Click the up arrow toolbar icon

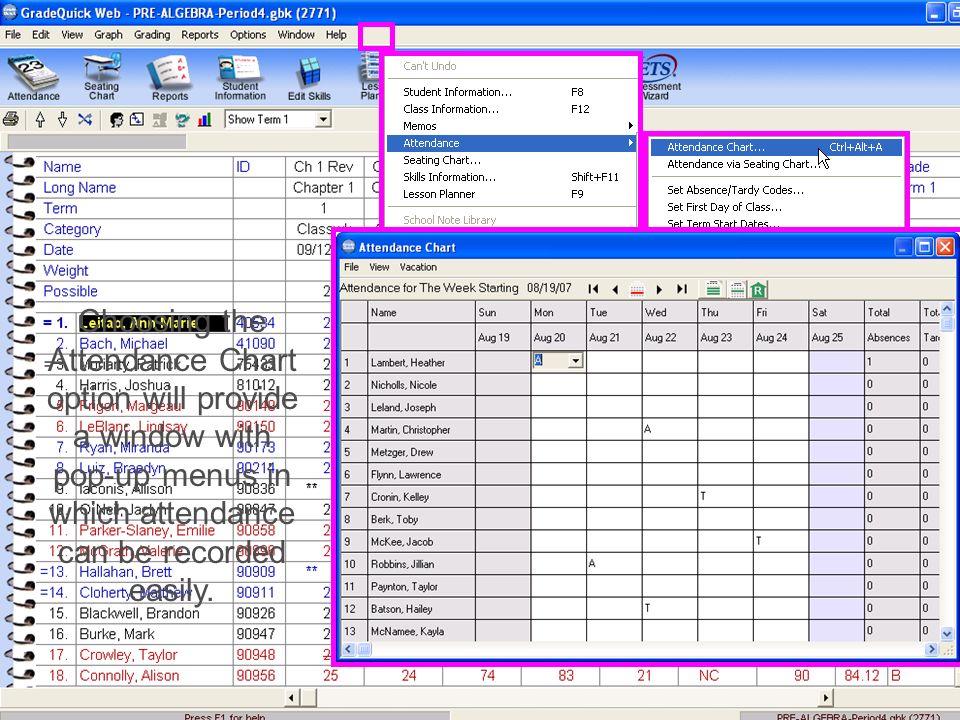[x=40, y=119]
